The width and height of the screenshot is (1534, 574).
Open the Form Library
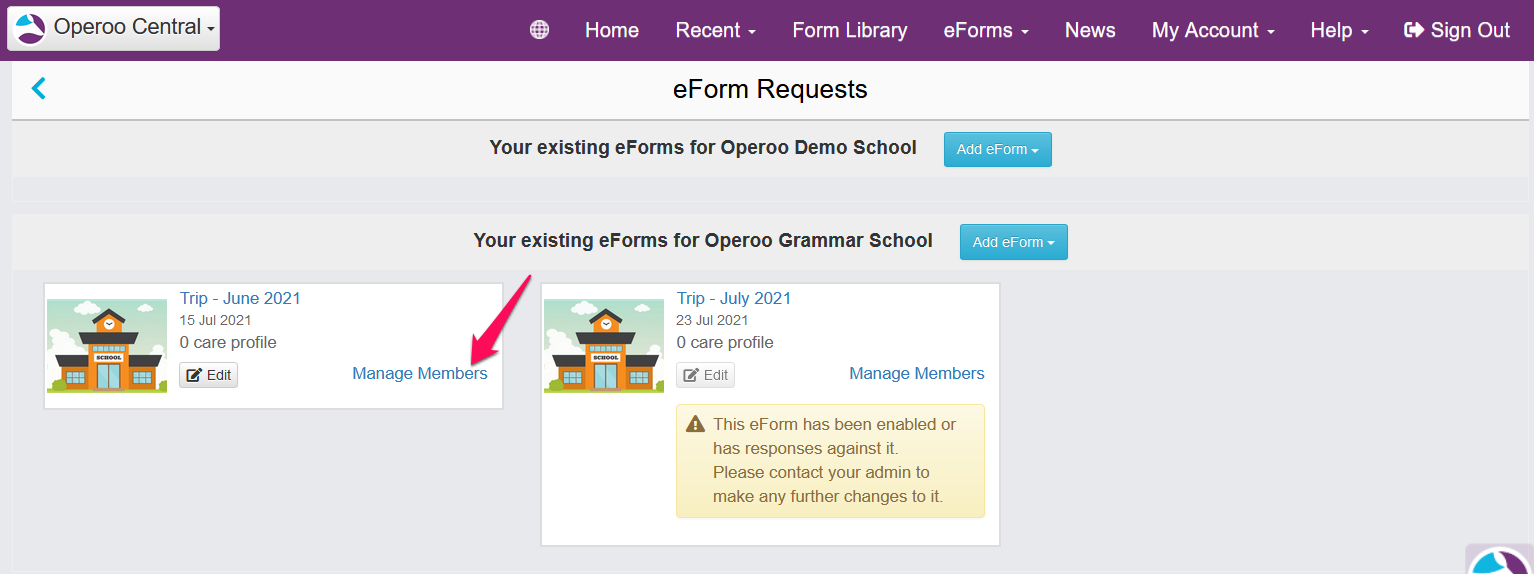pos(849,30)
